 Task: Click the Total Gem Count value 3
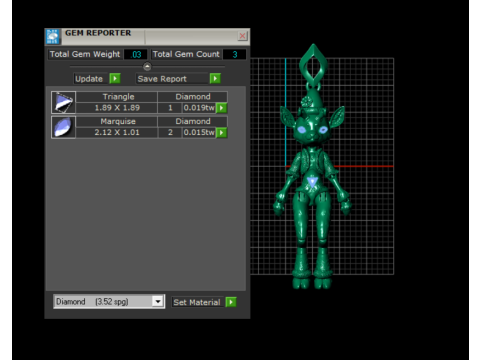click(234, 54)
